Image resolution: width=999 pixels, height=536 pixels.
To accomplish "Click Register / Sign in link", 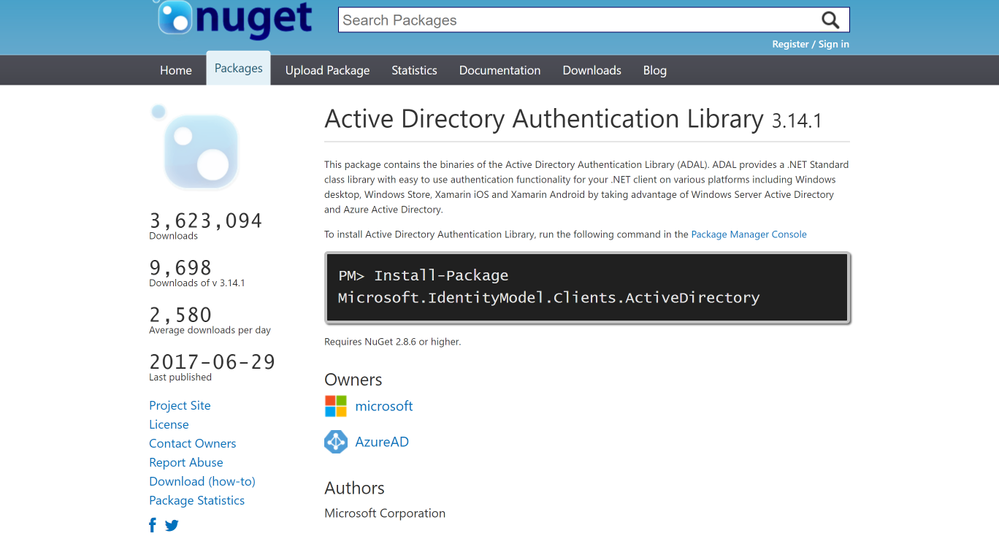I will 810,44.
